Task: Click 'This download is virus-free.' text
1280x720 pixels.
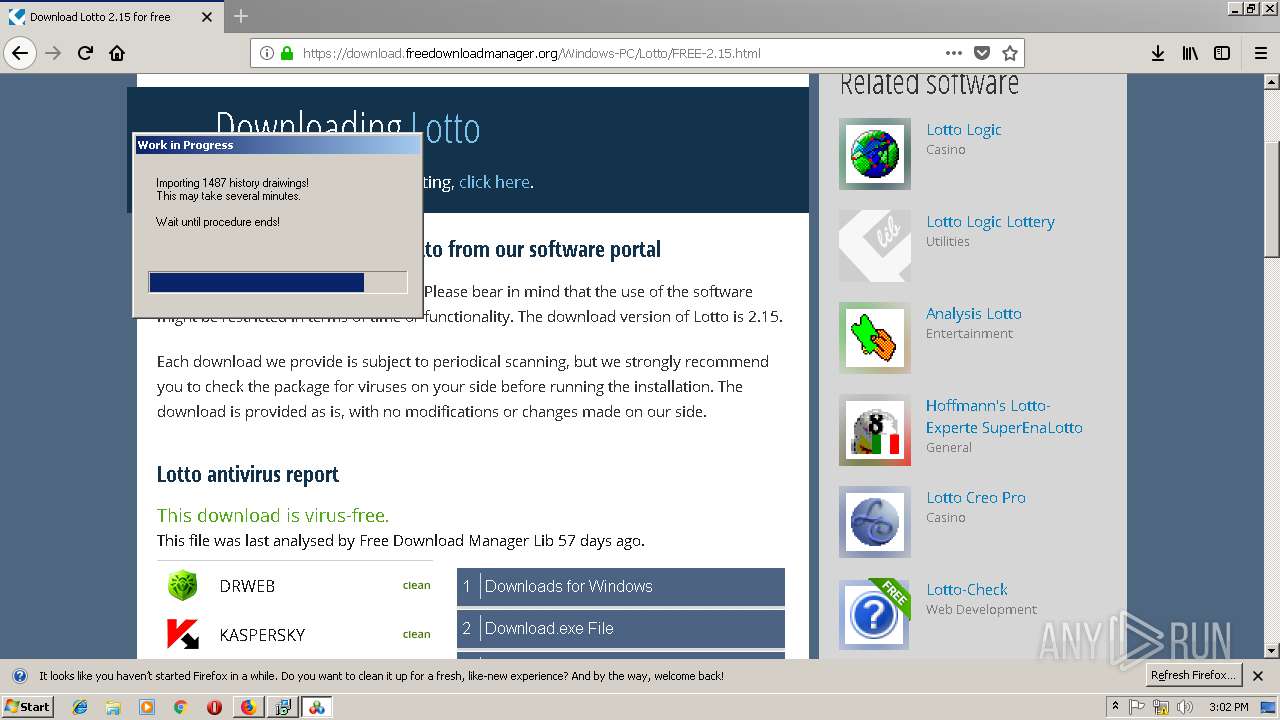Action: (x=273, y=515)
